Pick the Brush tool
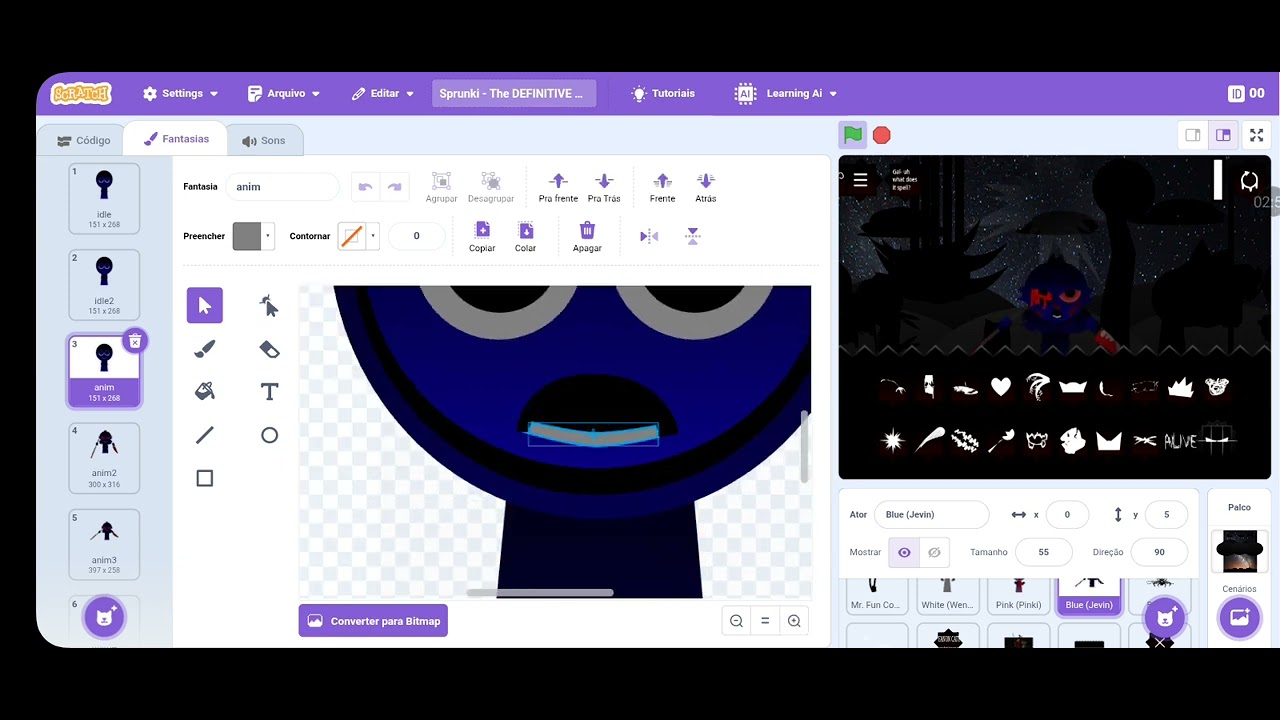Viewport: 1280px width, 720px height. tap(204, 349)
